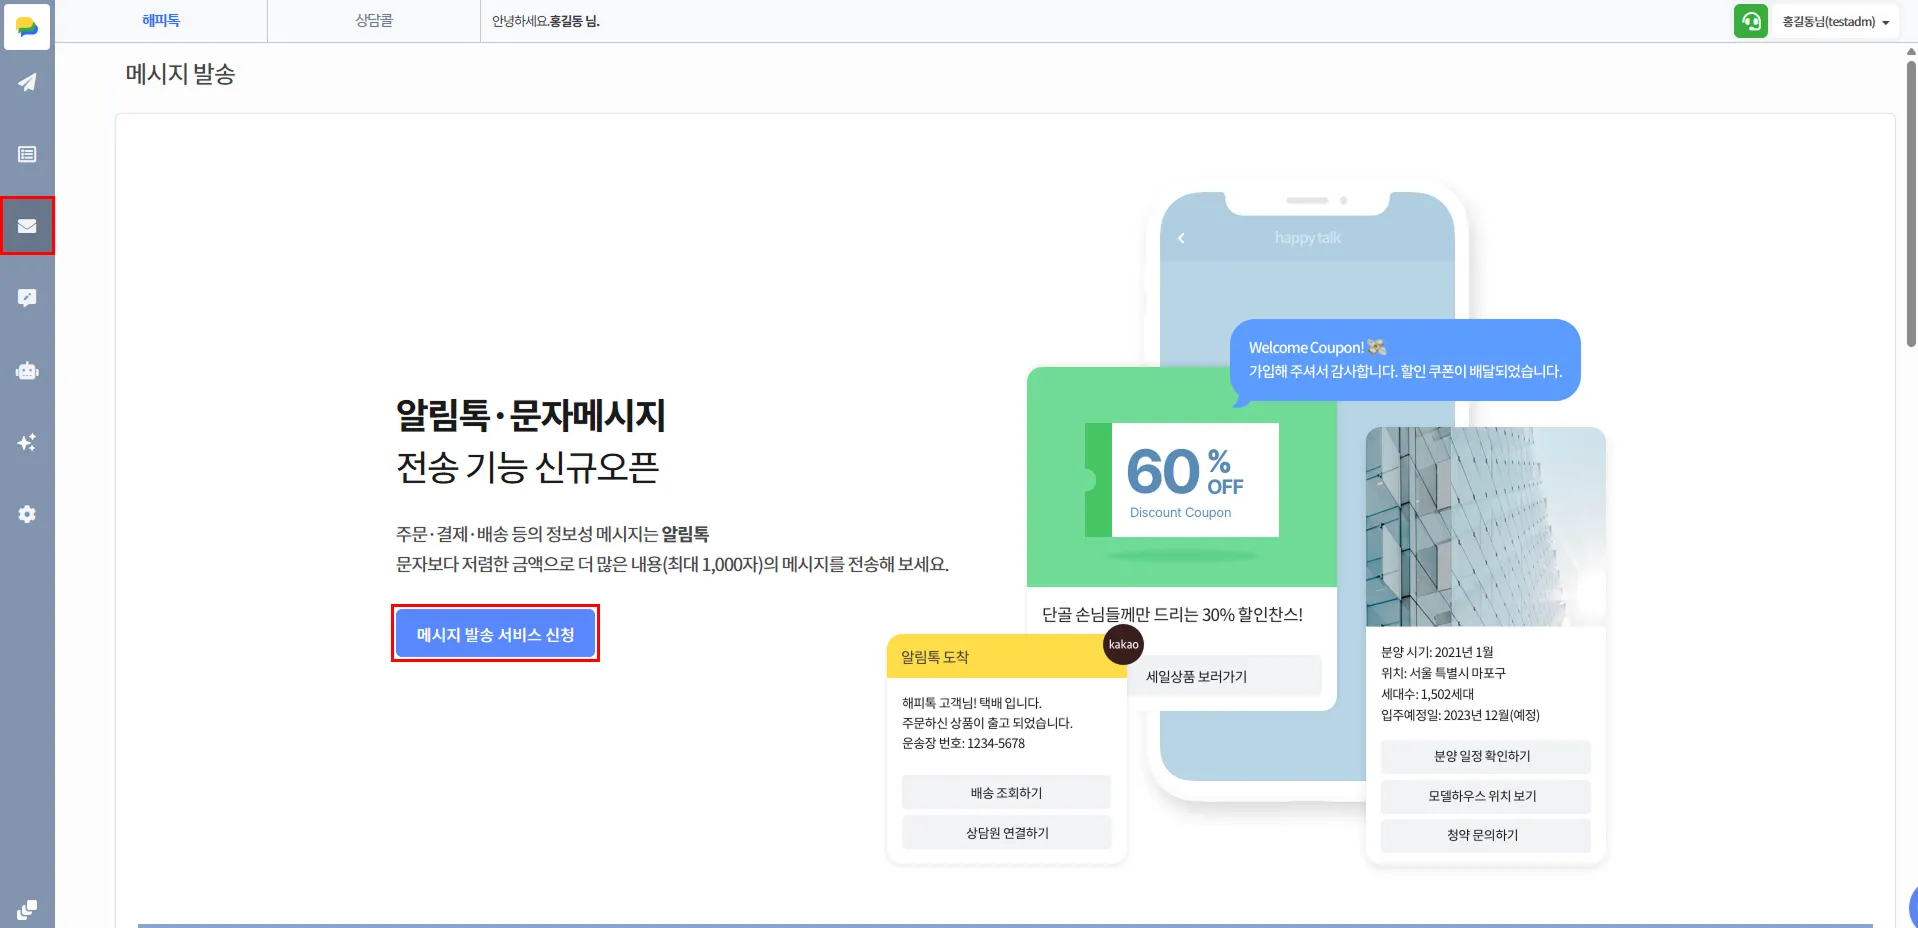Open the paper plane send menu
This screenshot has height=928, width=1918.
coord(27,82)
